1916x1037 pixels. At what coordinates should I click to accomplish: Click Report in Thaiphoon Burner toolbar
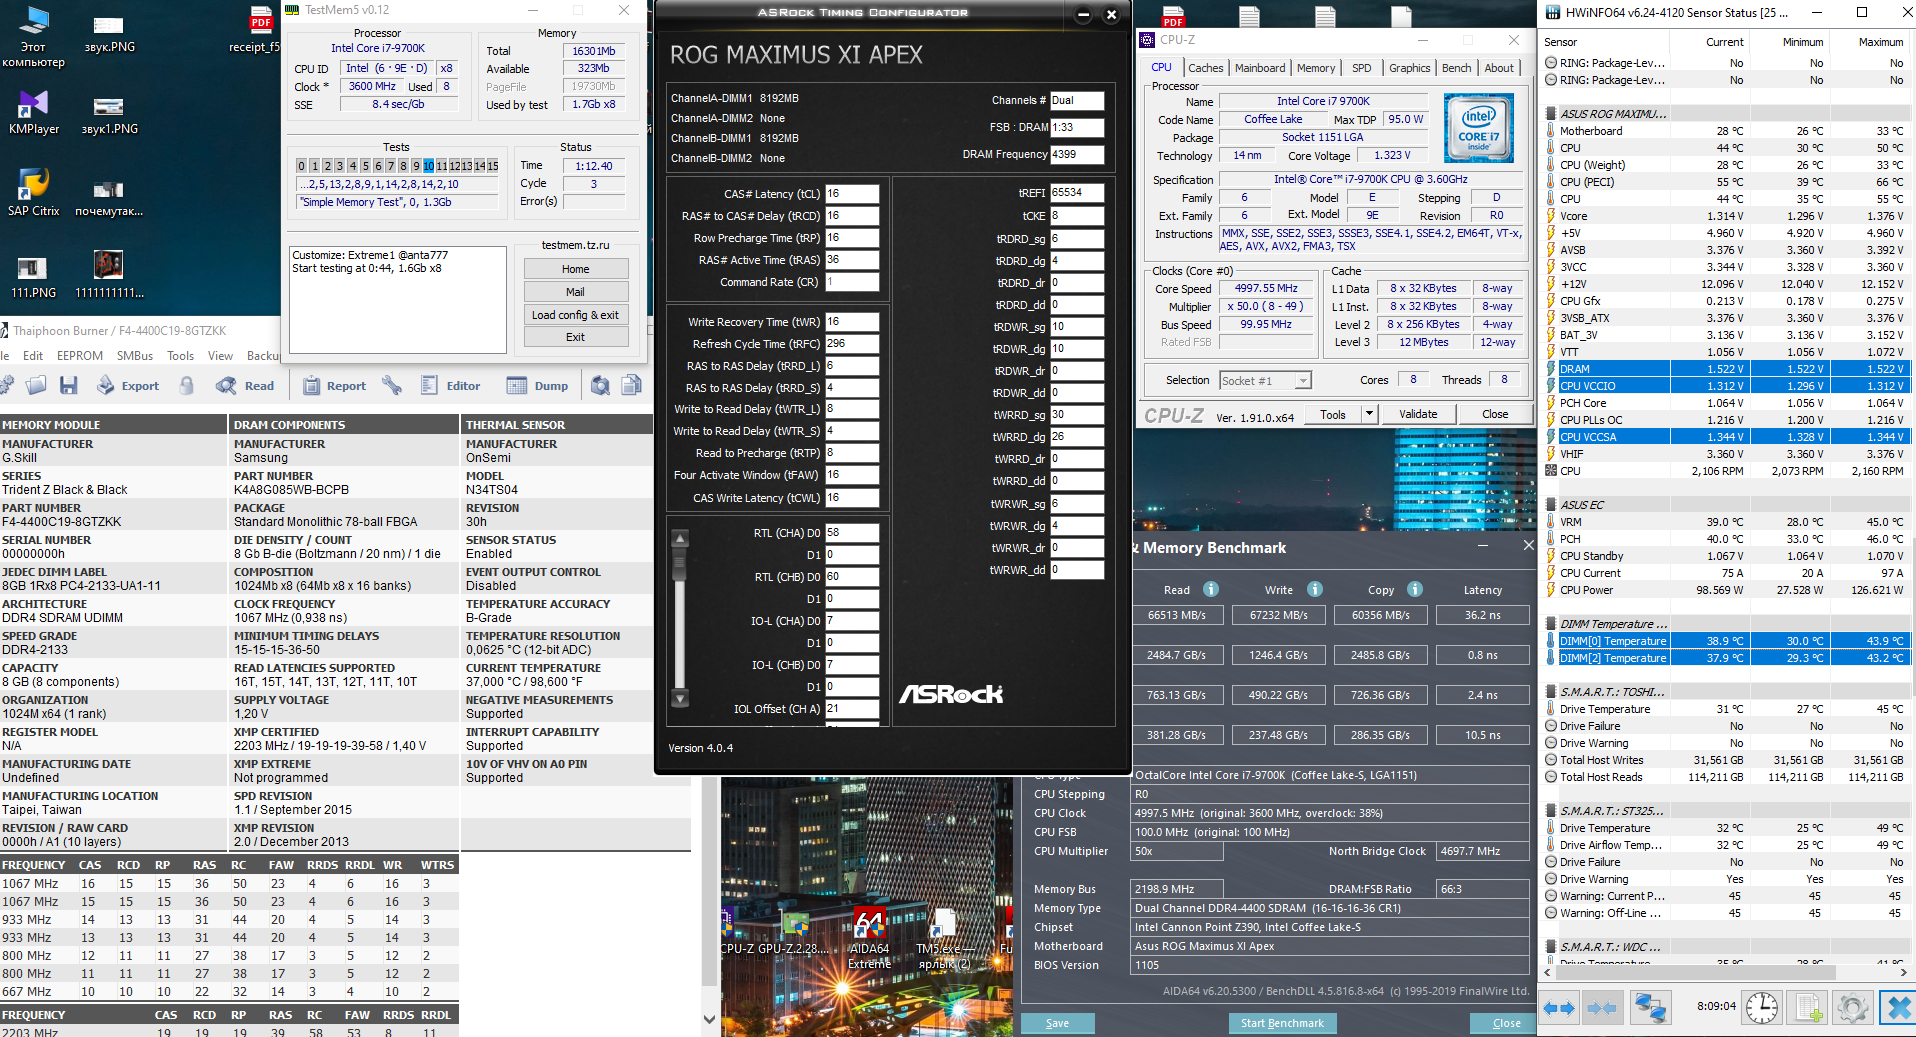[334, 386]
